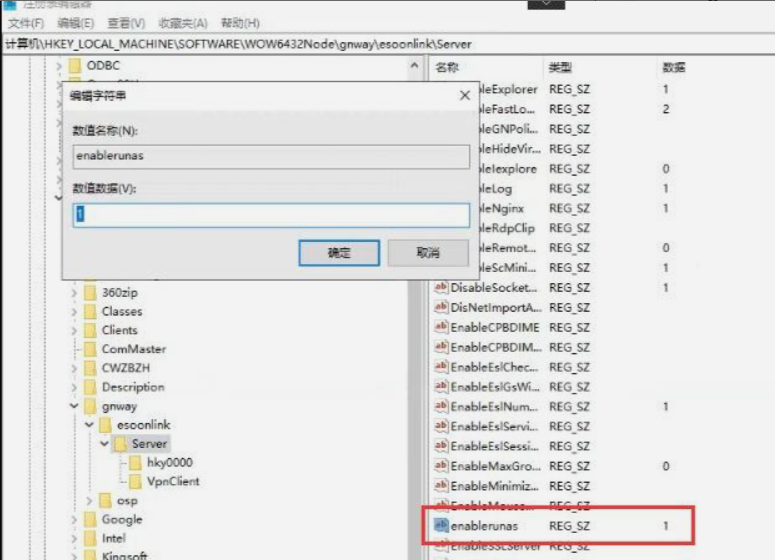Close the edit string dialog

click(464, 95)
